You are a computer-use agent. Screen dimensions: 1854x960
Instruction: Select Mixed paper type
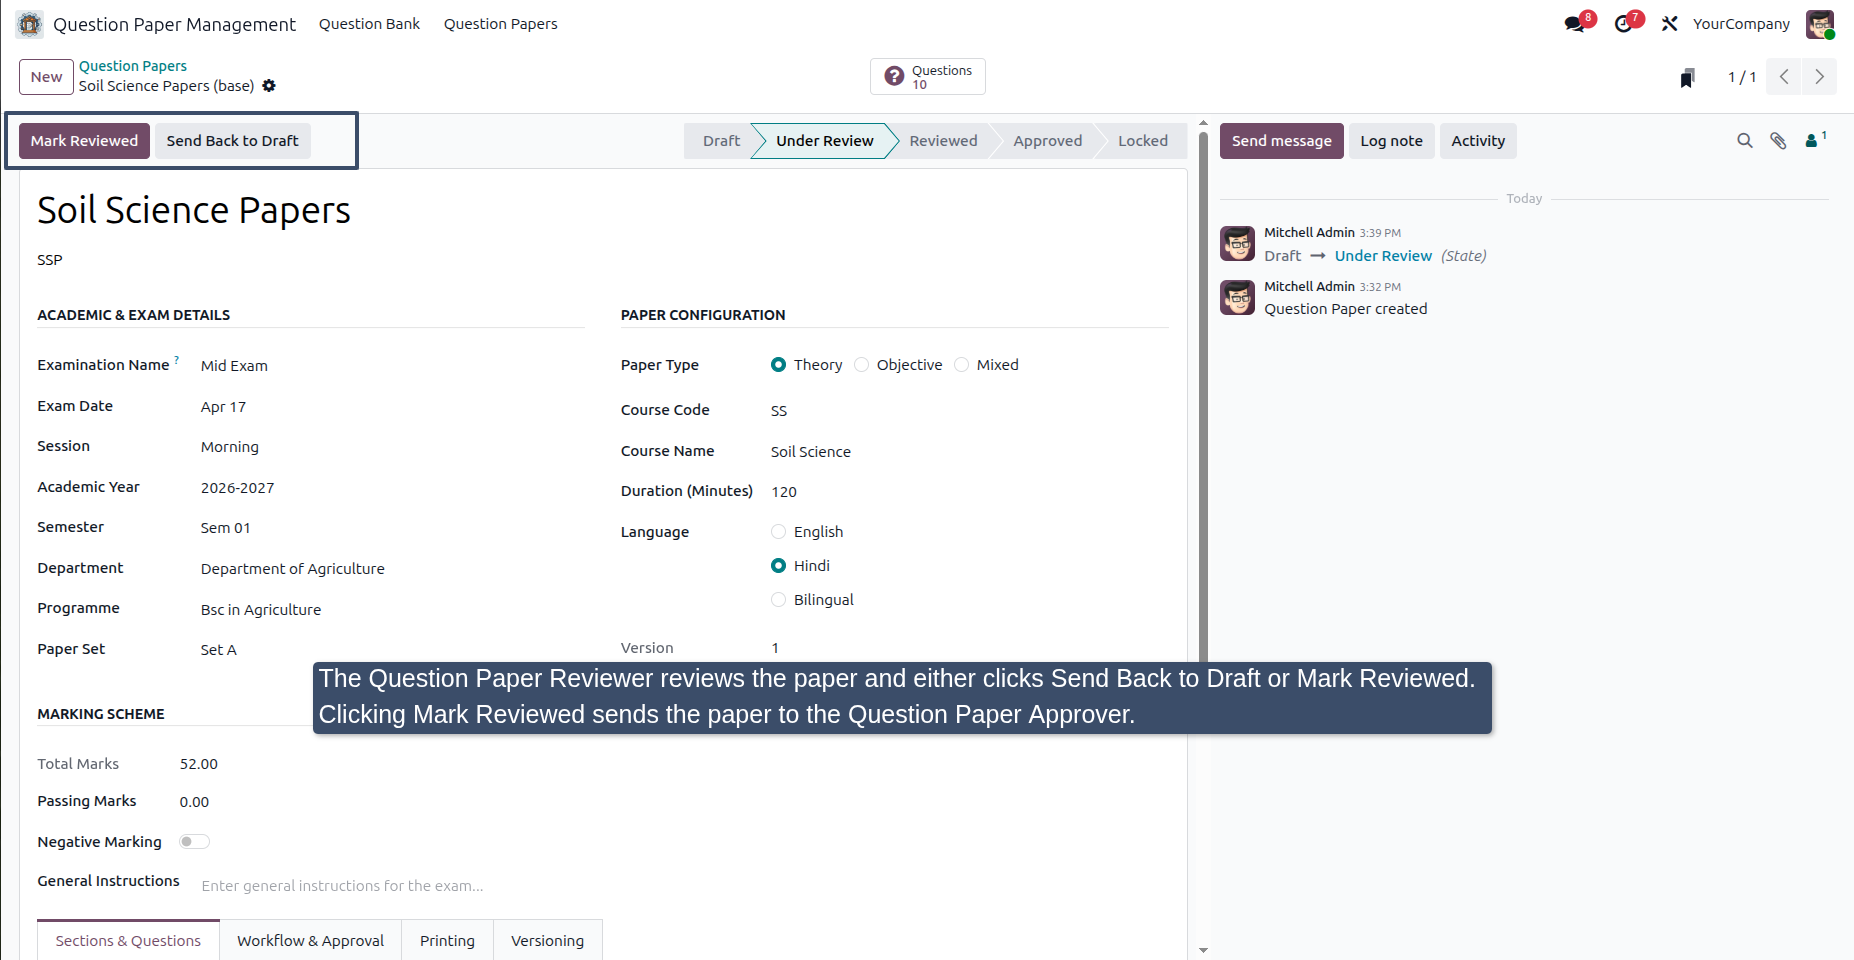point(961,365)
